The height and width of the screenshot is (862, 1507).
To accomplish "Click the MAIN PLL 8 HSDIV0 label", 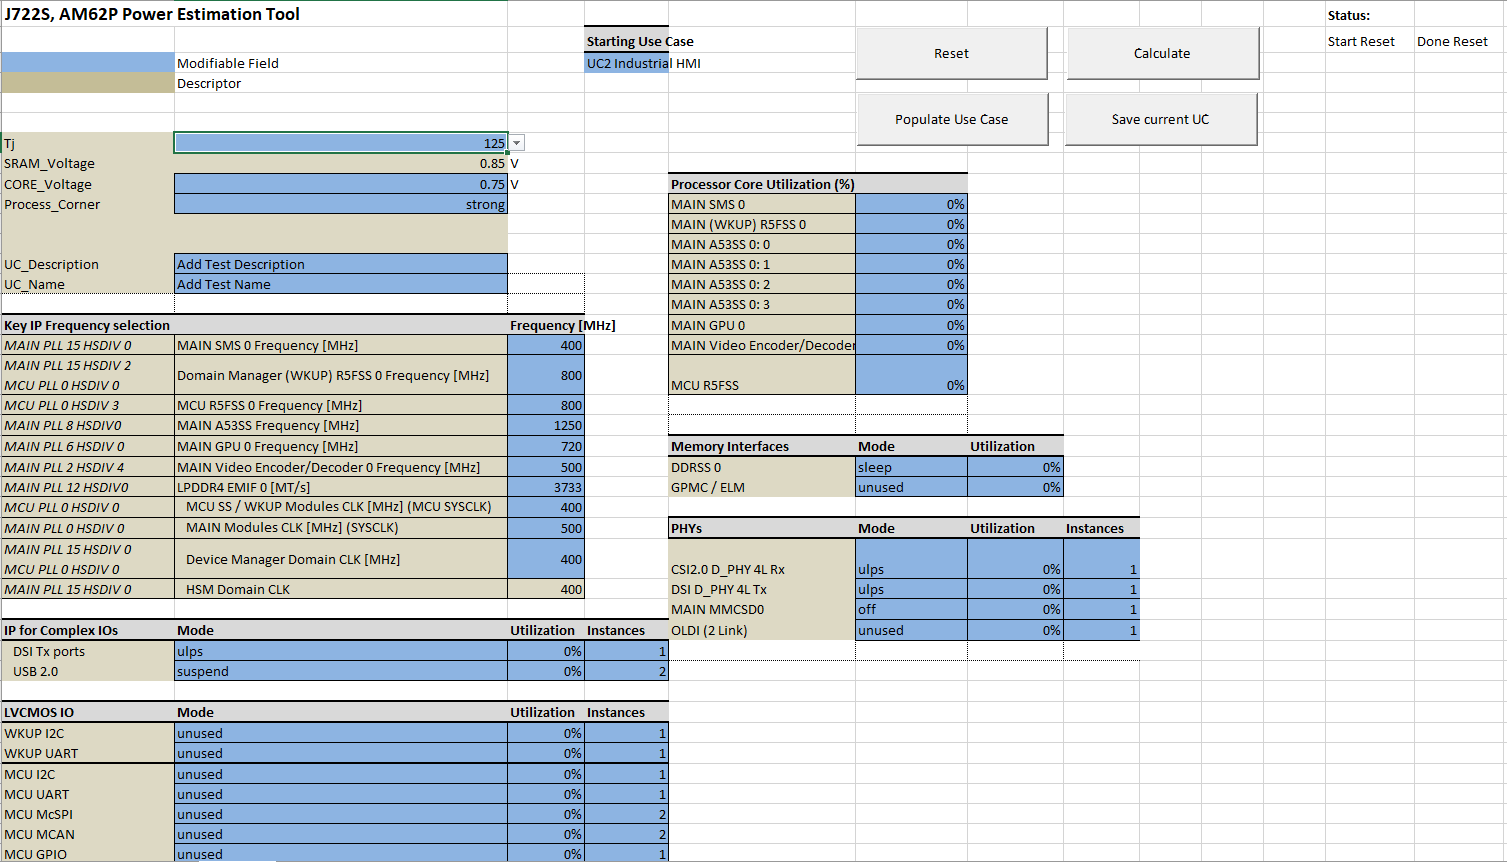I will pos(63,425).
